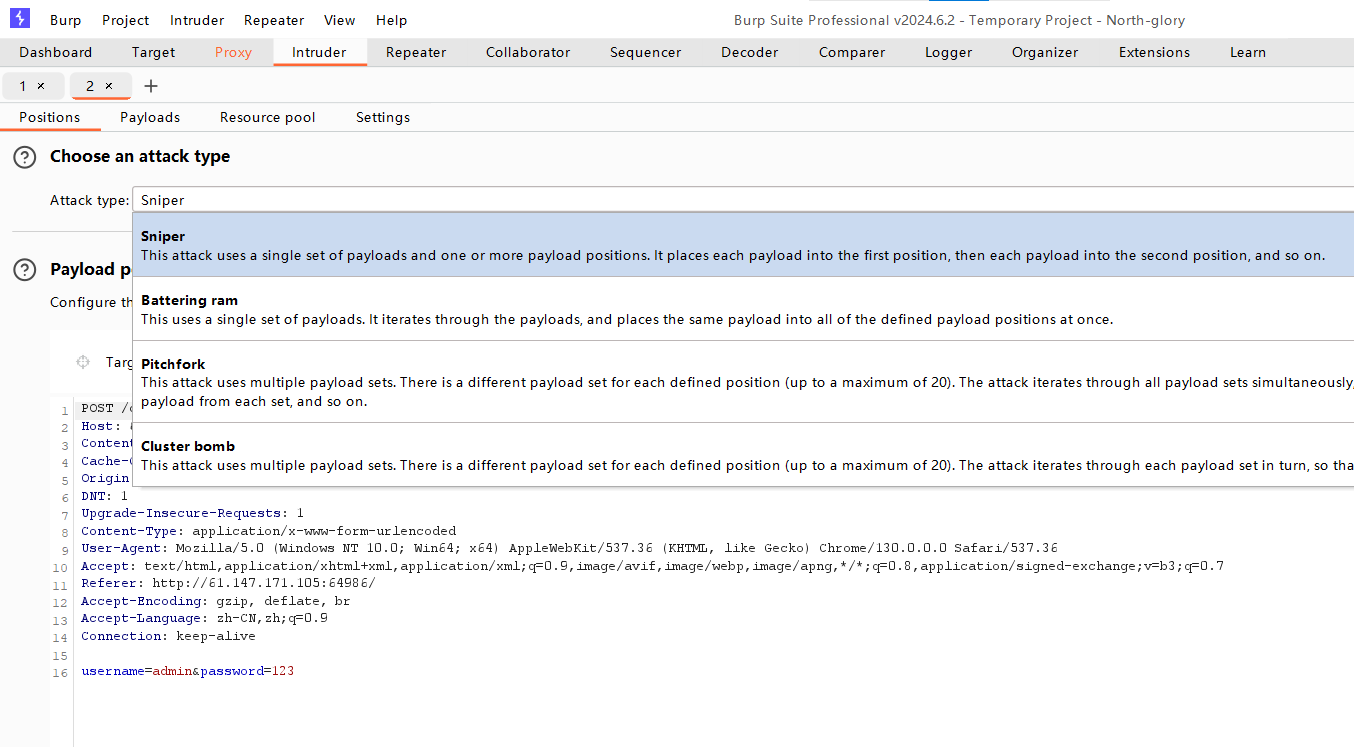Open help icon beside Payload positions heading
Screen dimensions: 1354x747
pos(24,270)
